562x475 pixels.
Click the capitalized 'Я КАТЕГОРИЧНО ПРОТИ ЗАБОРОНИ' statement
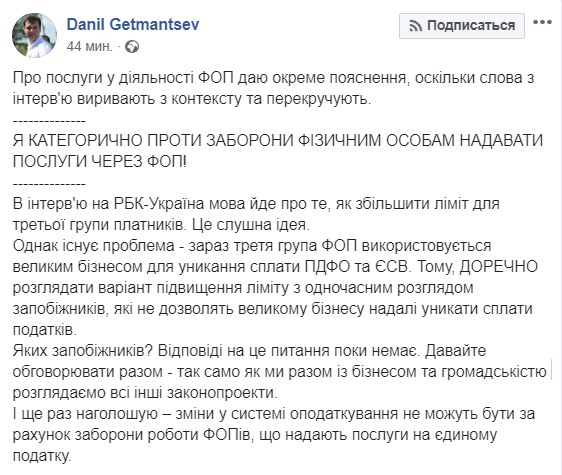[x=278, y=151]
